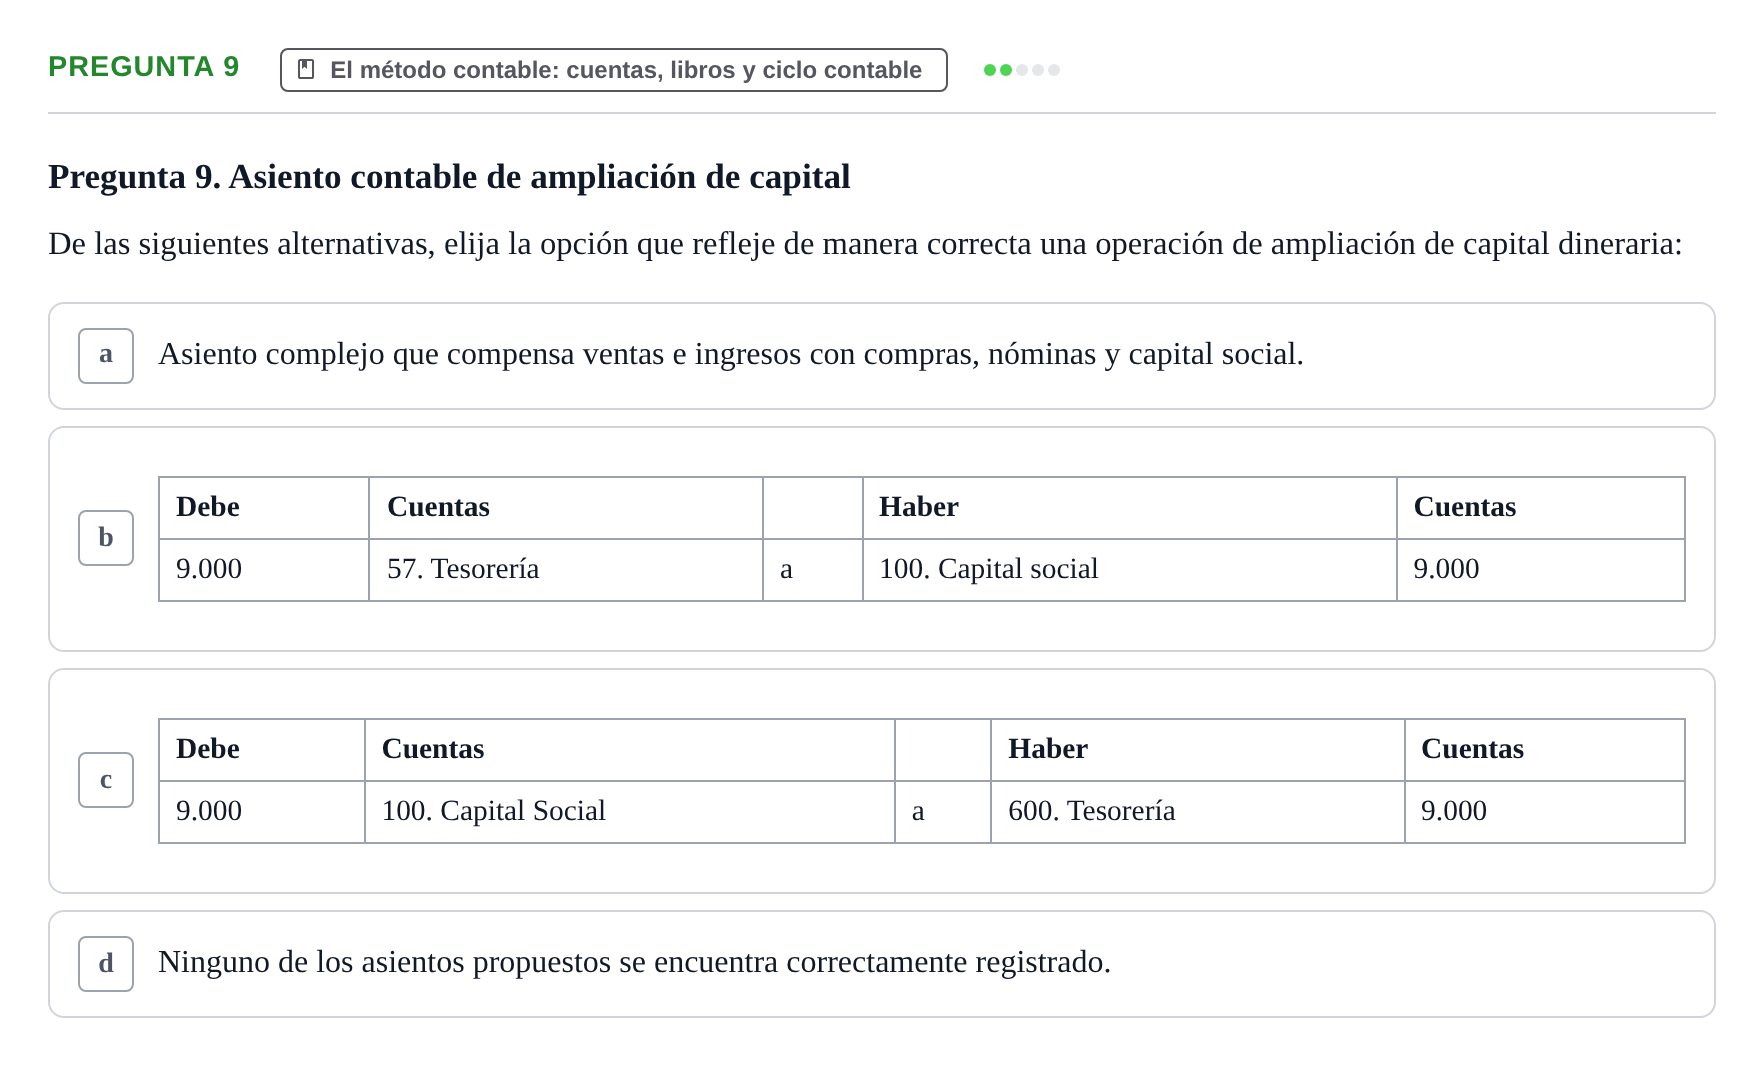Click debit amount 9.000 in option b
The image size is (1764, 1068).
tap(264, 570)
